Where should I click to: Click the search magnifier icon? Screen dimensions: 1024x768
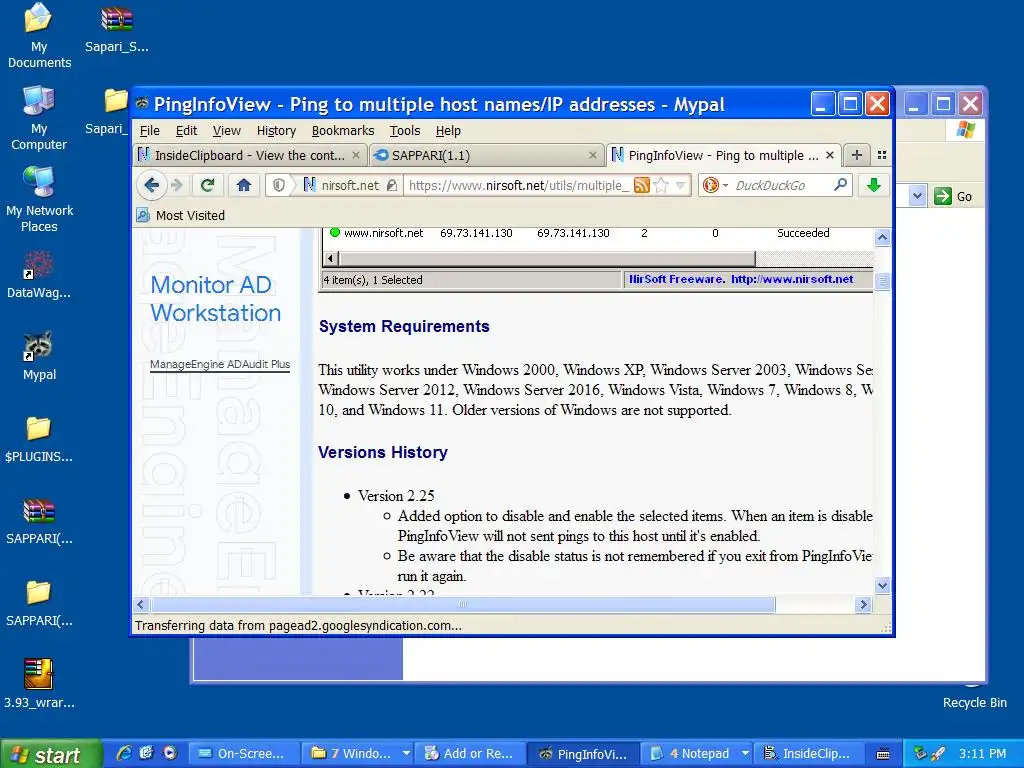(x=840, y=185)
